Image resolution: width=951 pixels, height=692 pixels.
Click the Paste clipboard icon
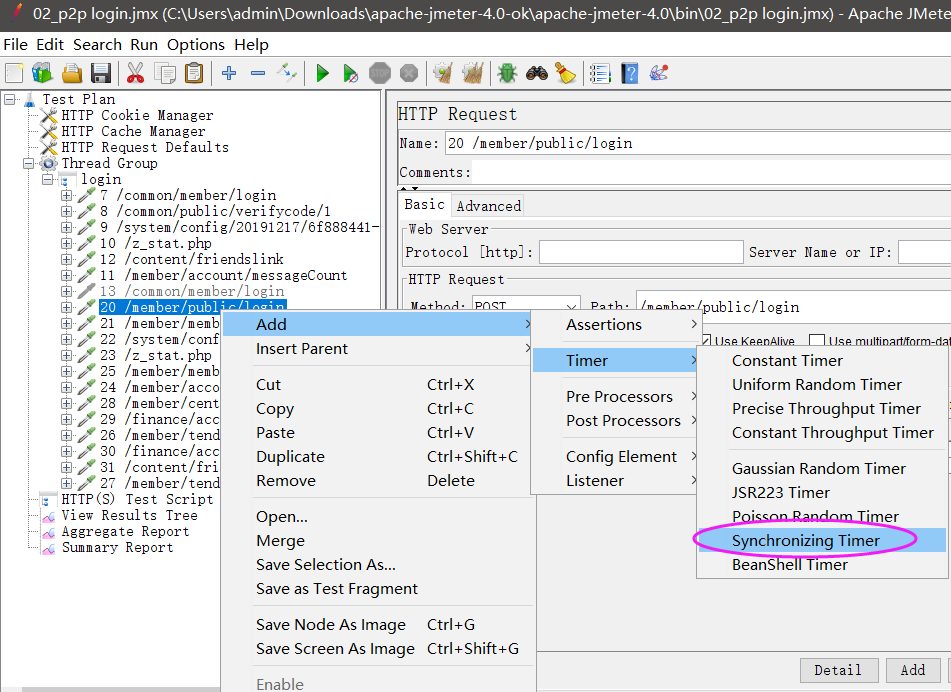(x=193, y=73)
